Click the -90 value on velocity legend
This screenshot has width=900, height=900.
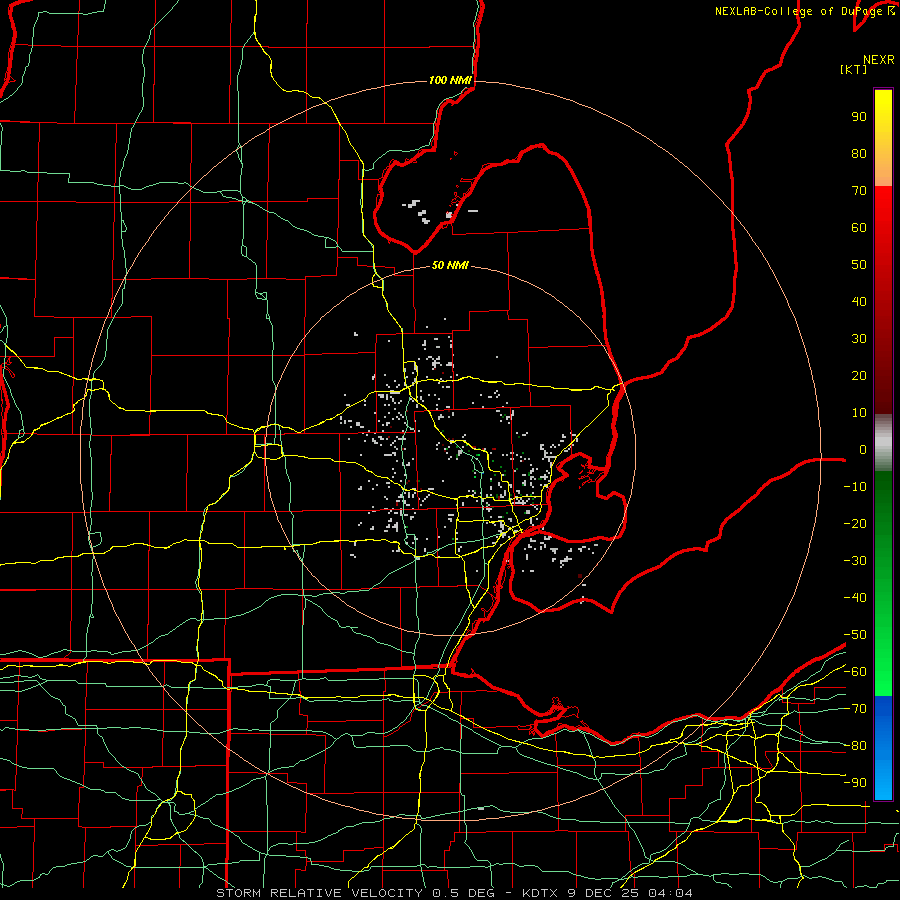(x=855, y=783)
